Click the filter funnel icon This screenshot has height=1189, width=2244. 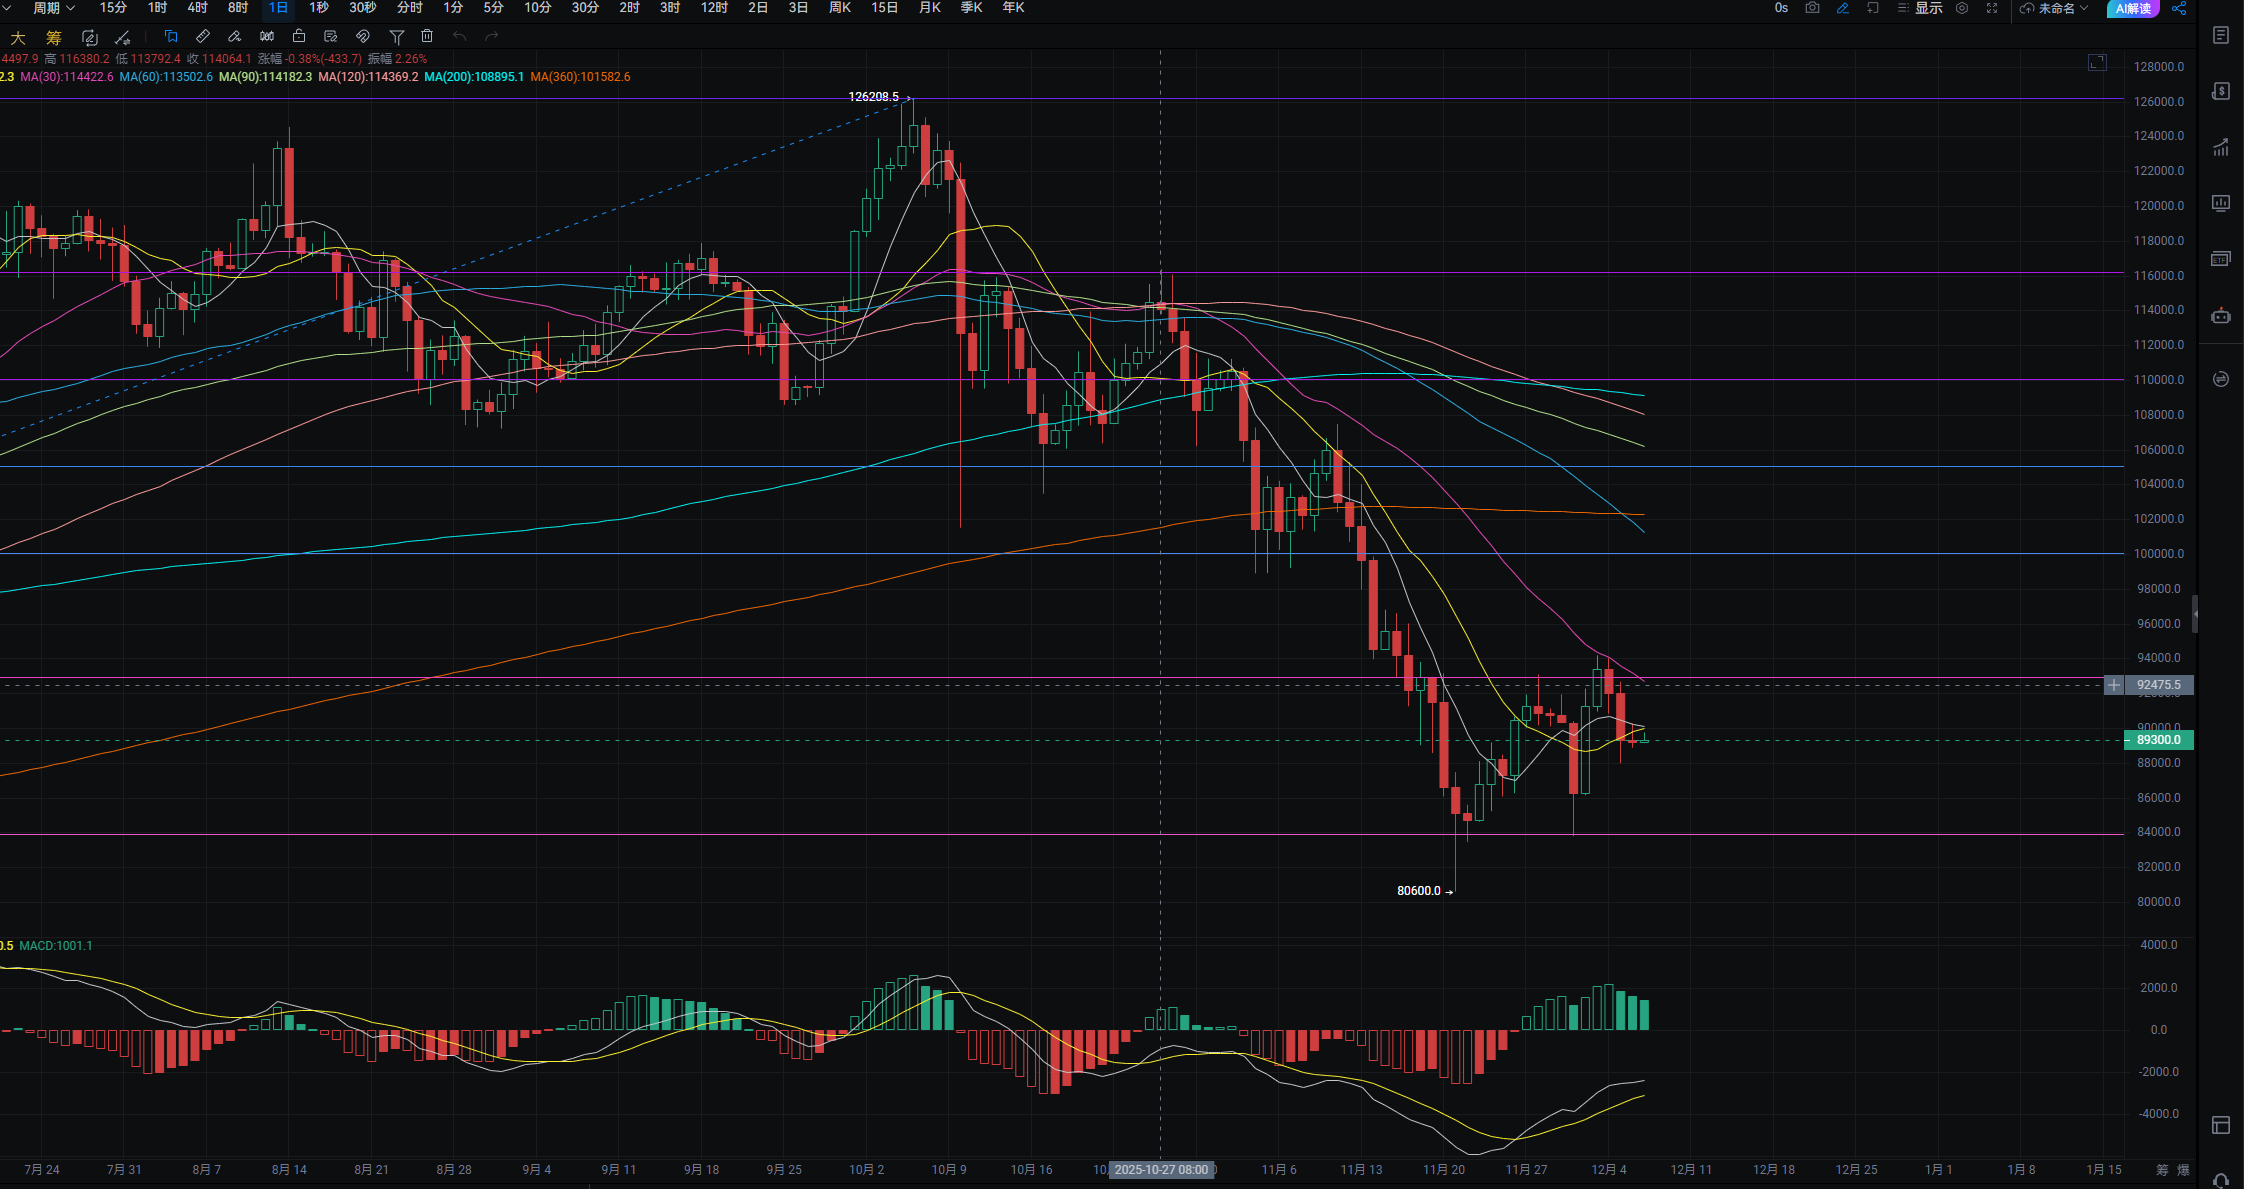pyautogui.click(x=396, y=37)
